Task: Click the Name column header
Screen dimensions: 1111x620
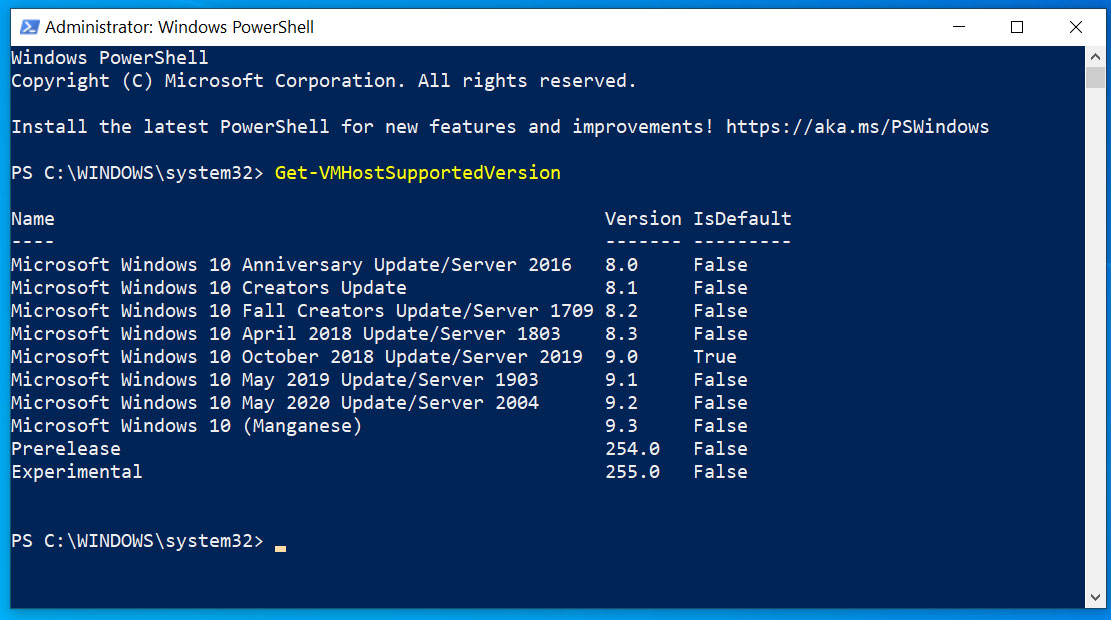Action: click(x=33, y=219)
